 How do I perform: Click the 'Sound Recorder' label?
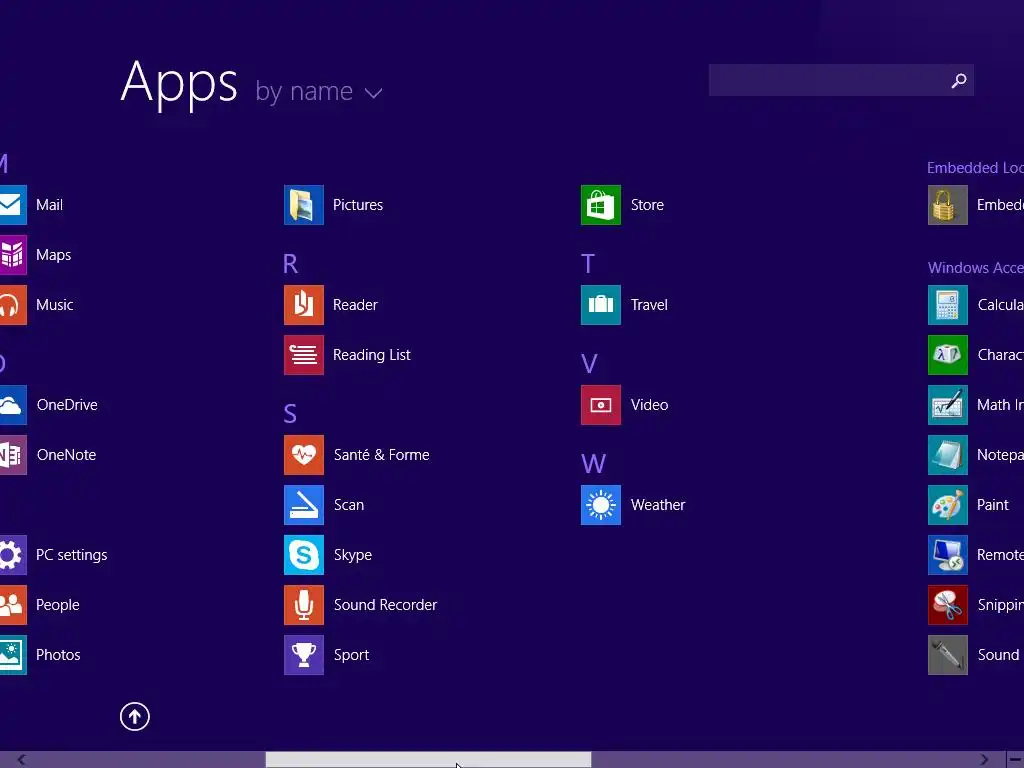(385, 605)
